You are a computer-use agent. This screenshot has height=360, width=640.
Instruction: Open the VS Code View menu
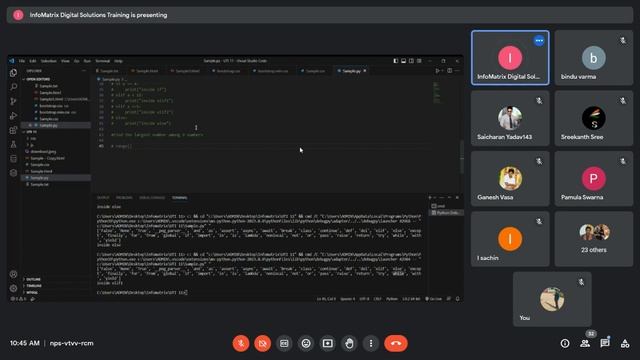pos(65,61)
